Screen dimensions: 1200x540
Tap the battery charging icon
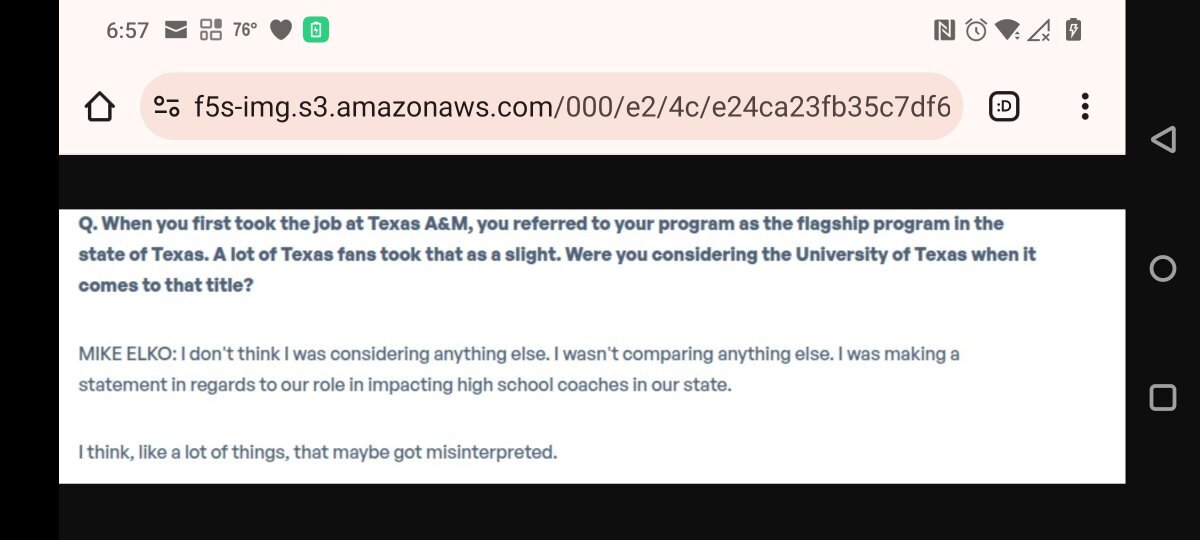(x=1073, y=30)
